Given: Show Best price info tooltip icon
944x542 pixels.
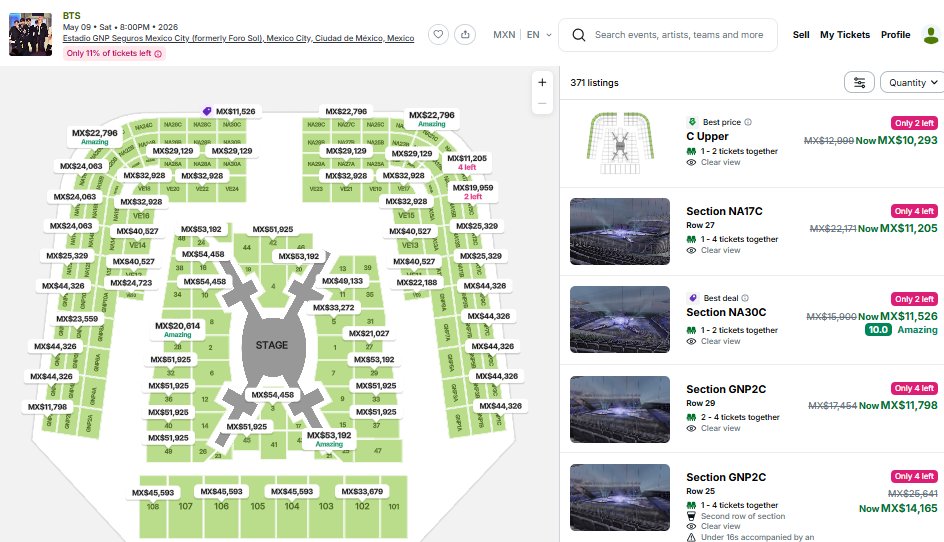Looking at the screenshot, I should pyautogui.click(x=748, y=122).
